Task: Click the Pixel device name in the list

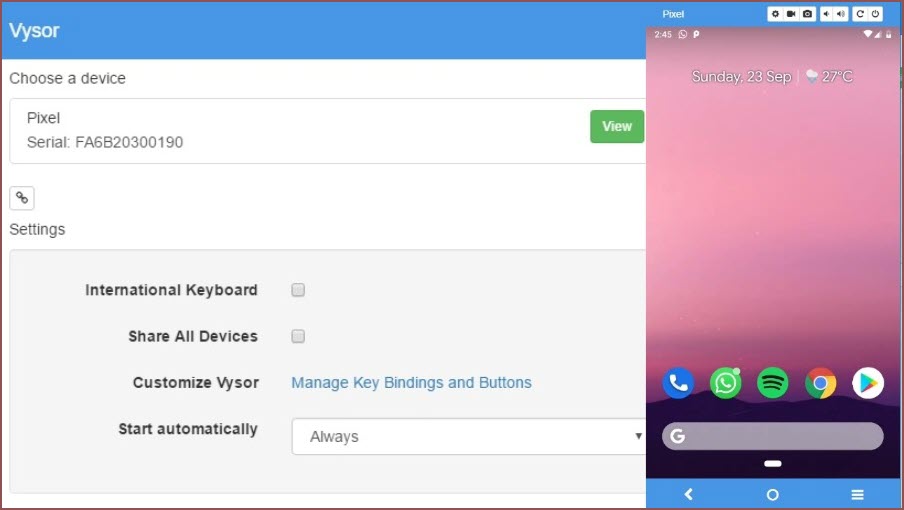Action: (x=43, y=118)
